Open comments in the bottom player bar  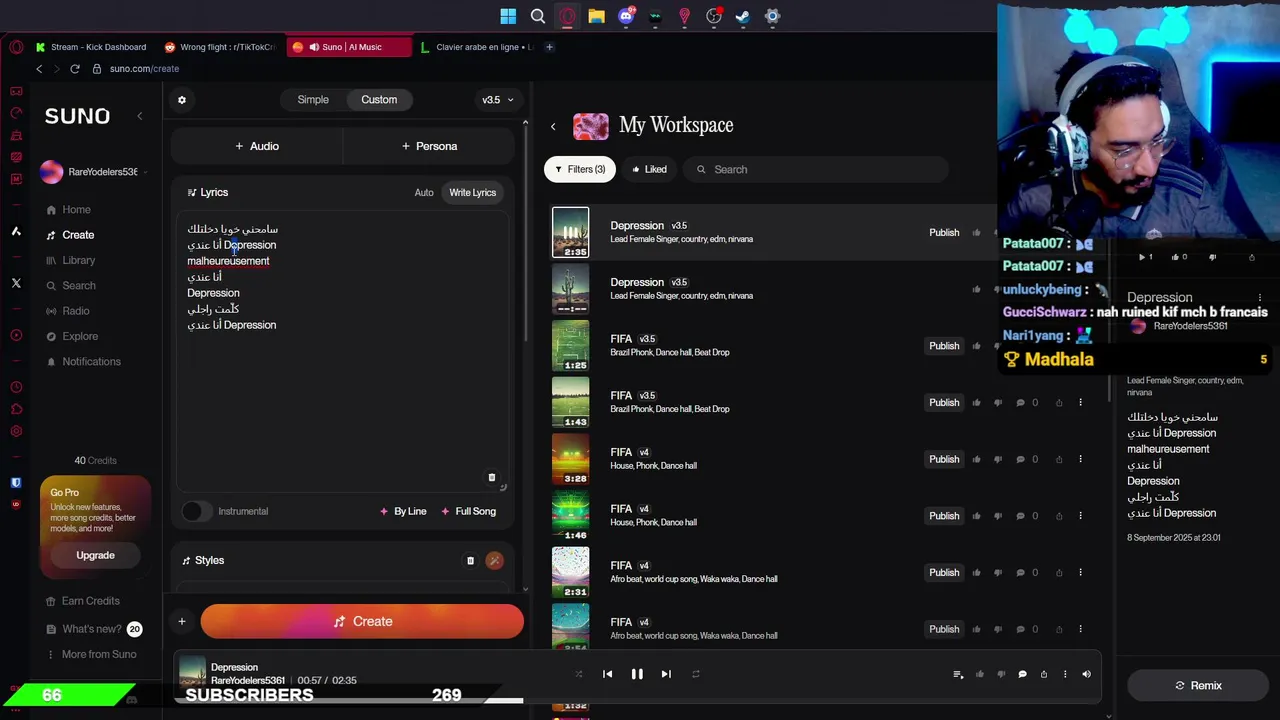1022,675
